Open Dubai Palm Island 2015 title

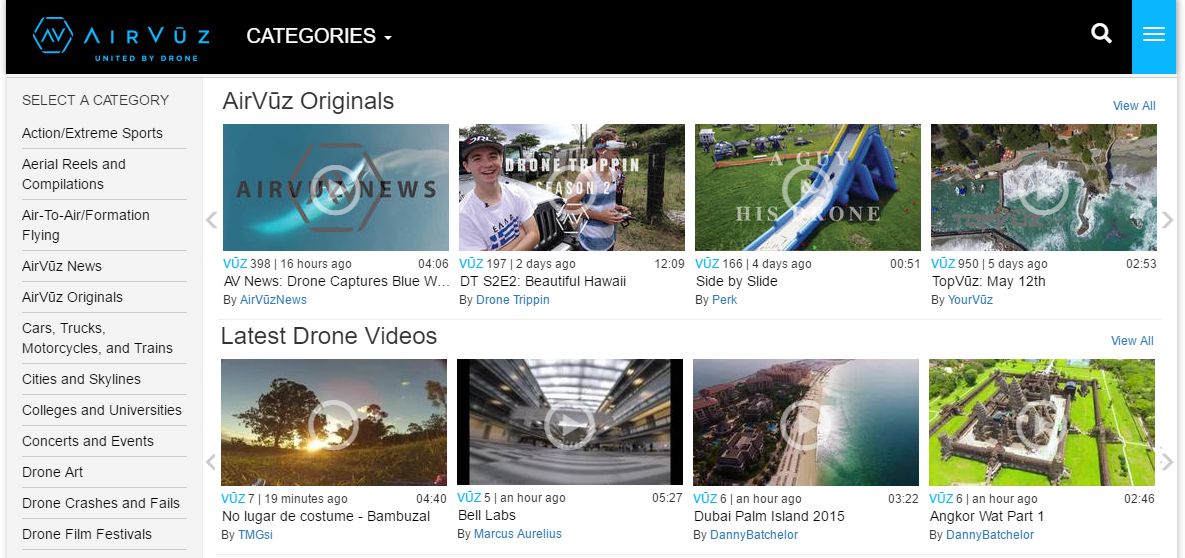[x=769, y=516]
